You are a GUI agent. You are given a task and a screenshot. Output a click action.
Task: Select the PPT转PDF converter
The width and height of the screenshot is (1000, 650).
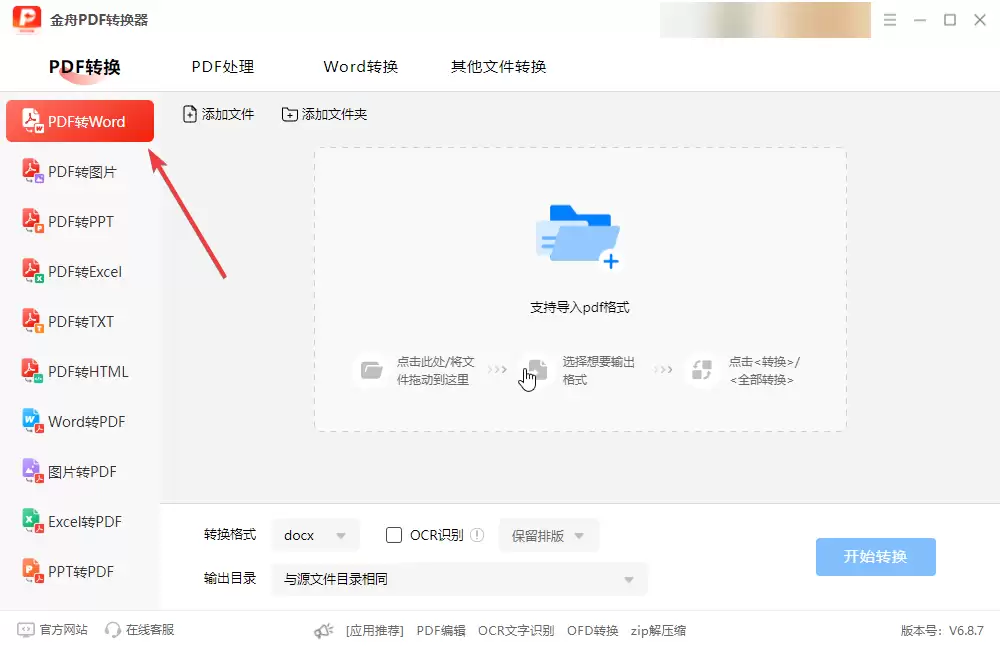(78, 571)
